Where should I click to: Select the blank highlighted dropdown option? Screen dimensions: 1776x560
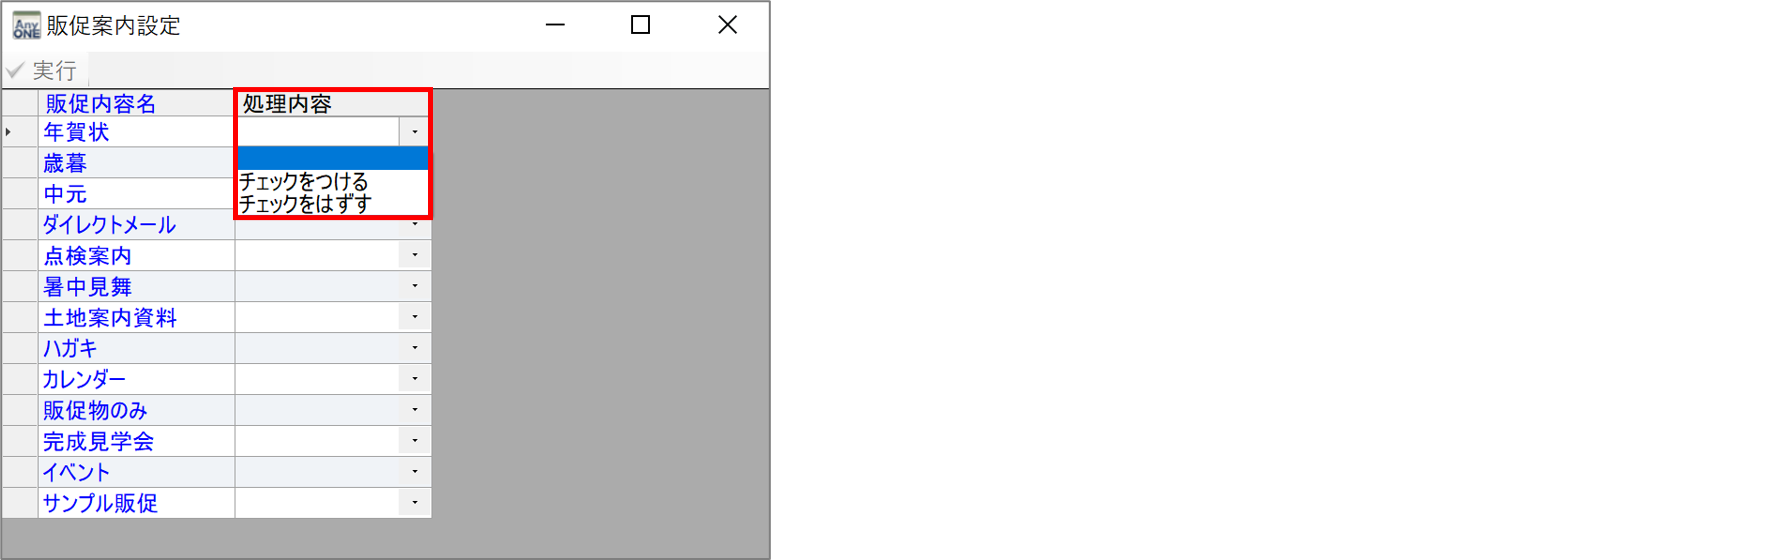tap(333, 158)
